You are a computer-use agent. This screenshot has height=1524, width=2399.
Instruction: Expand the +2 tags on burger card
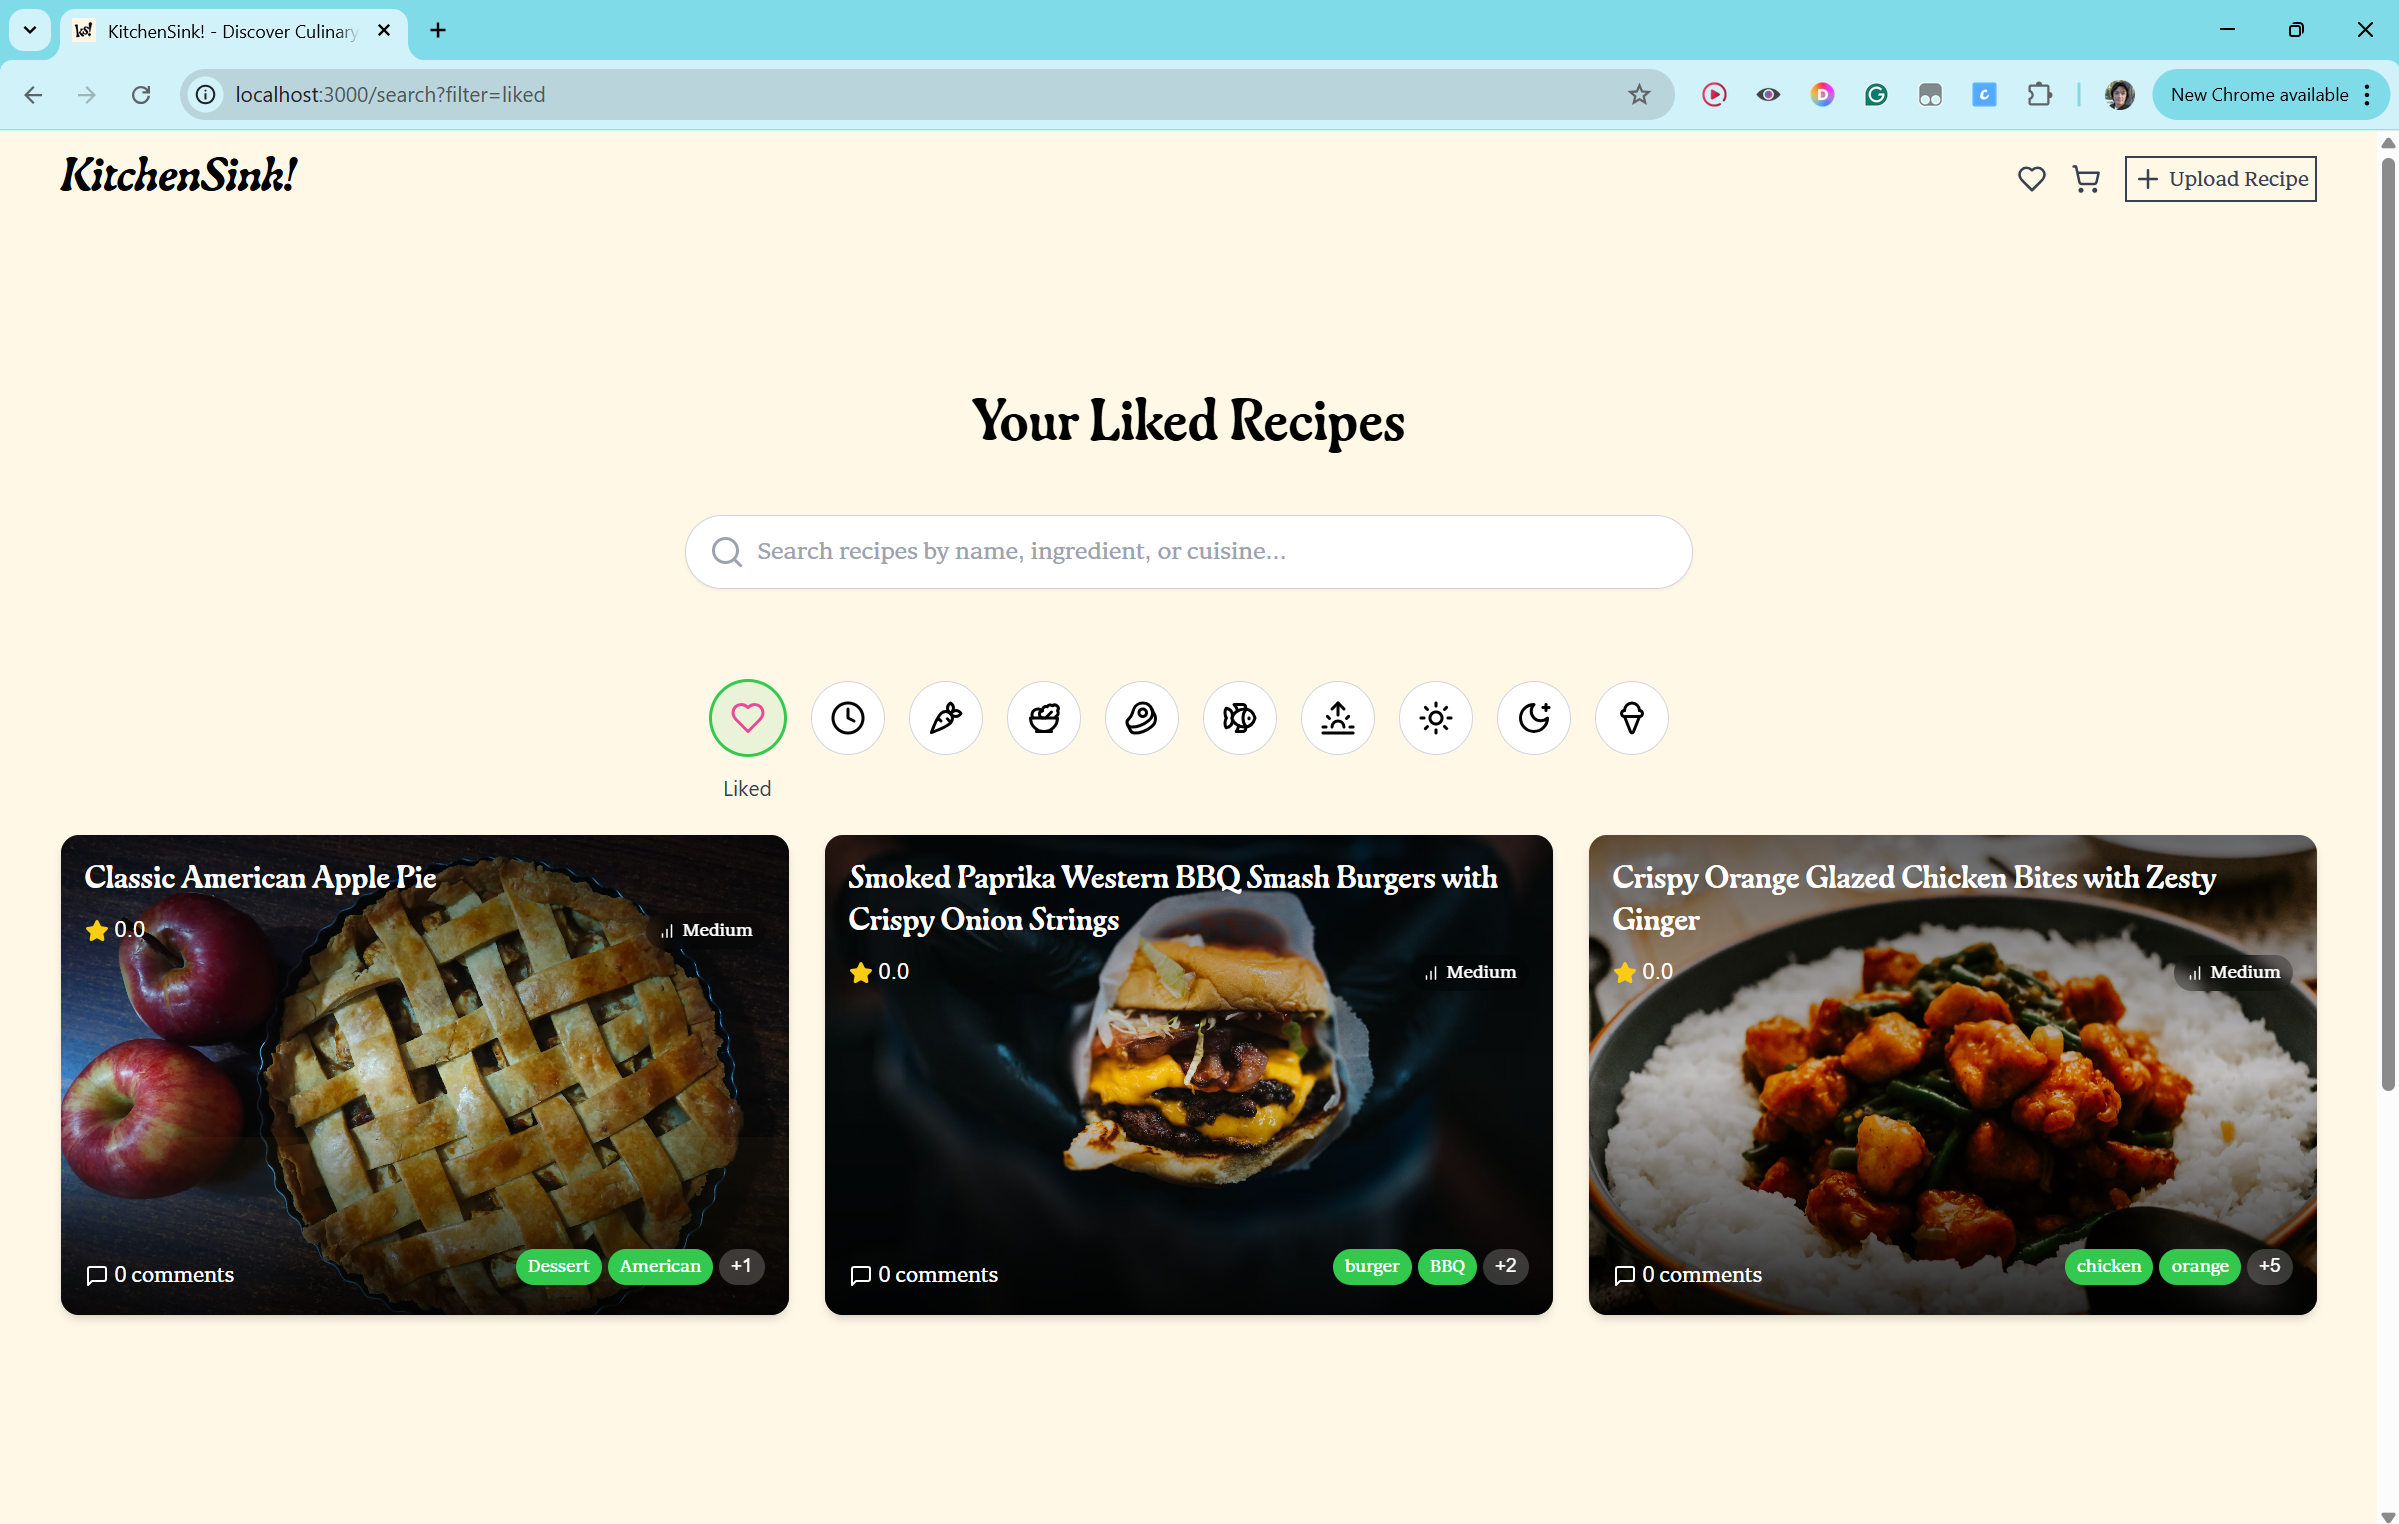tap(1505, 1265)
